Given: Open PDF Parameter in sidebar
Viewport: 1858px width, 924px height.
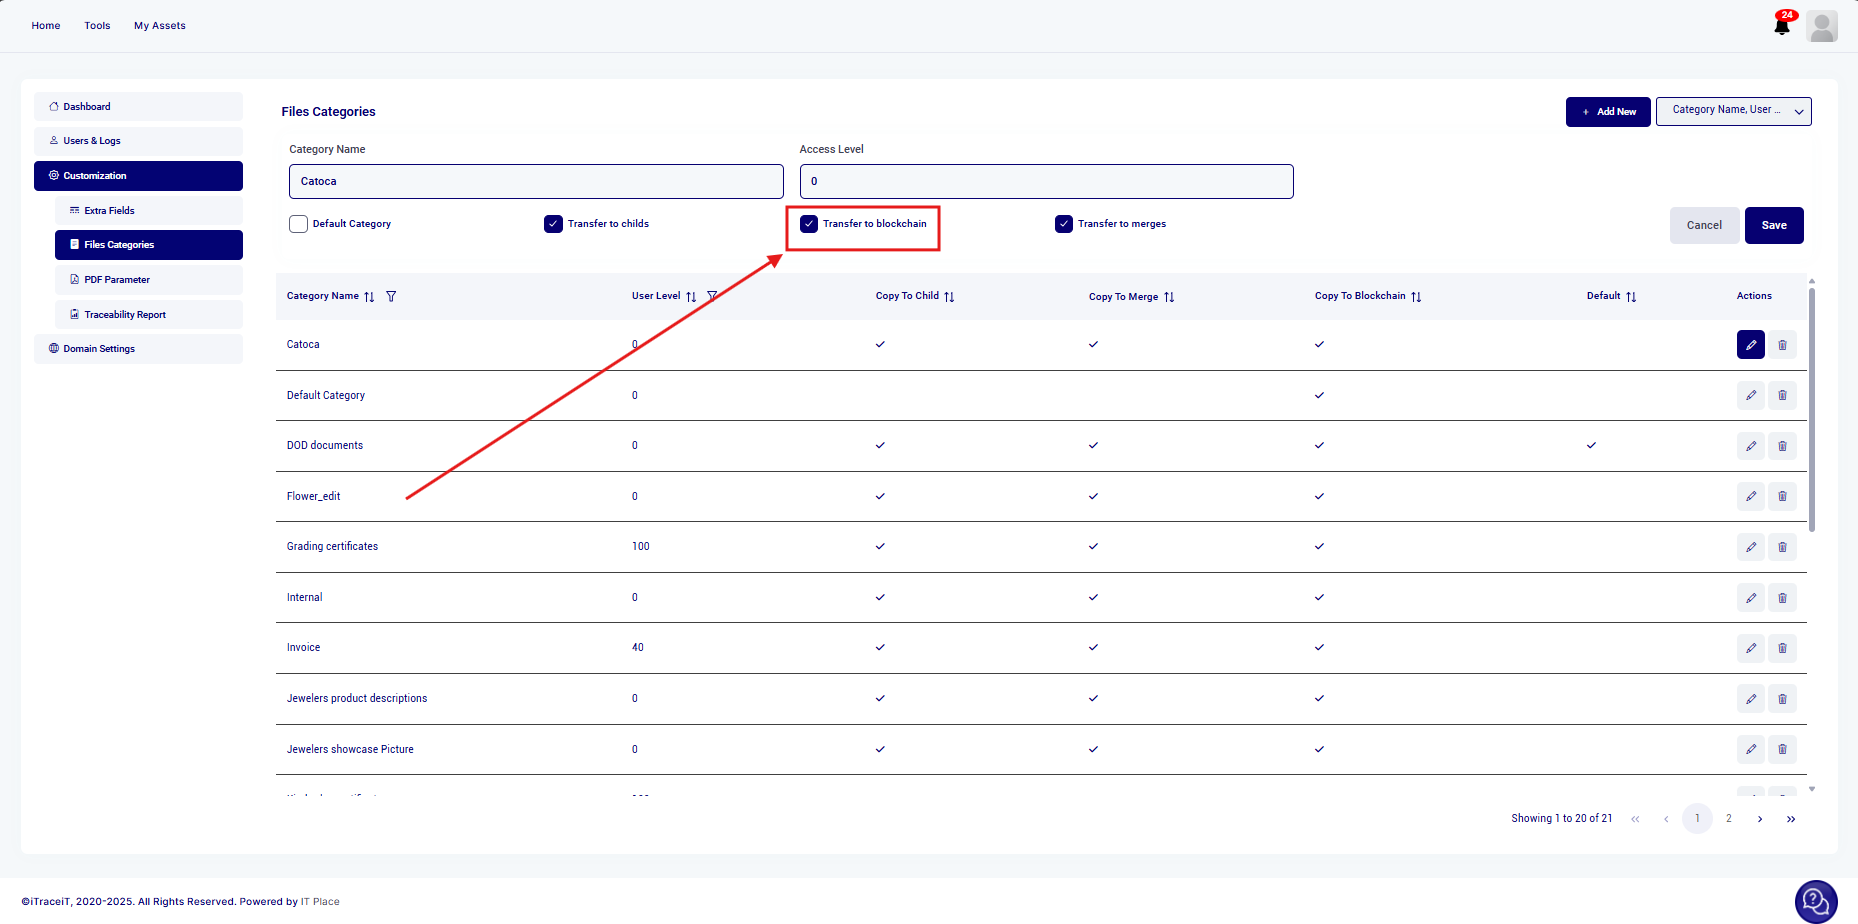Looking at the screenshot, I should coord(117,280).
